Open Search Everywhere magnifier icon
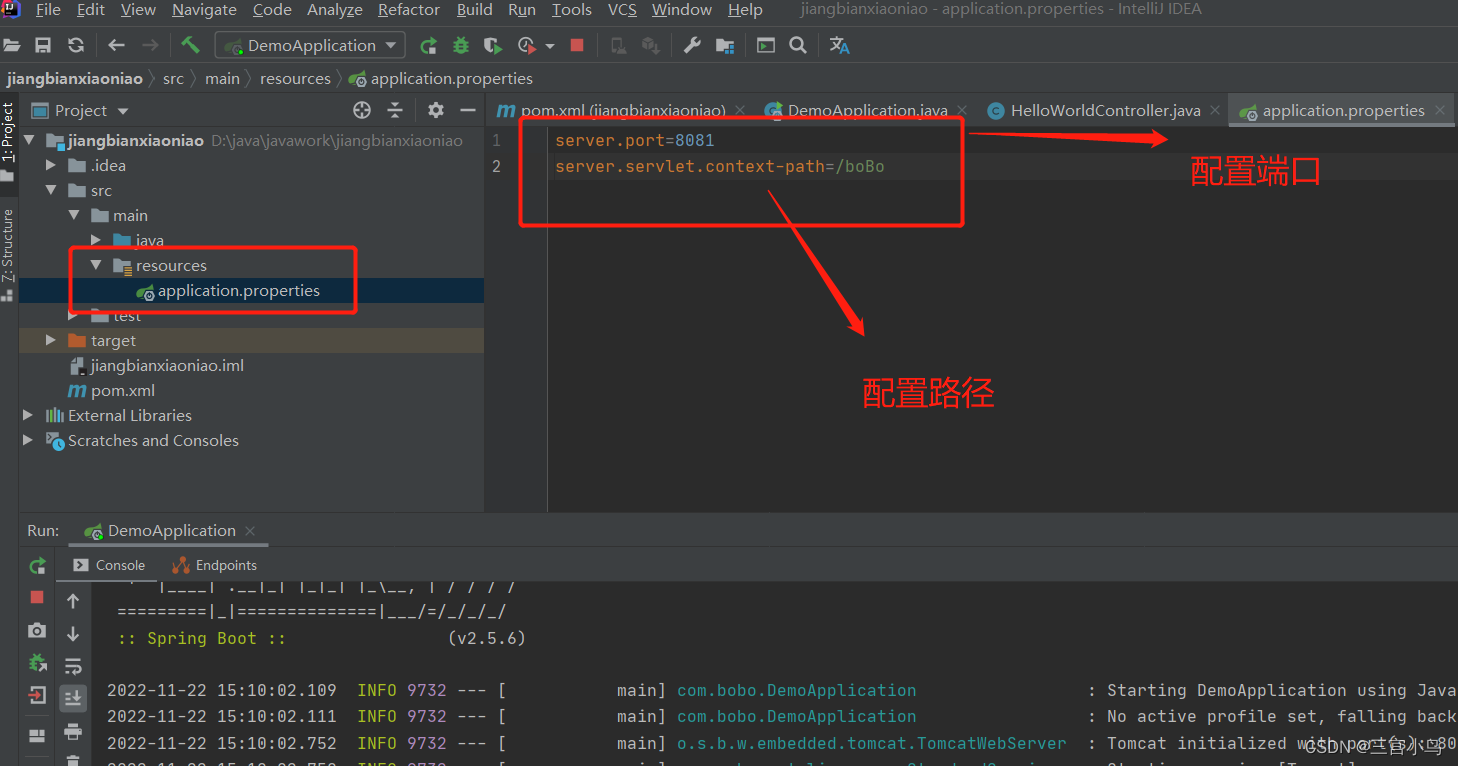This screenshot has height=766, width=1458. pos(797,45)
